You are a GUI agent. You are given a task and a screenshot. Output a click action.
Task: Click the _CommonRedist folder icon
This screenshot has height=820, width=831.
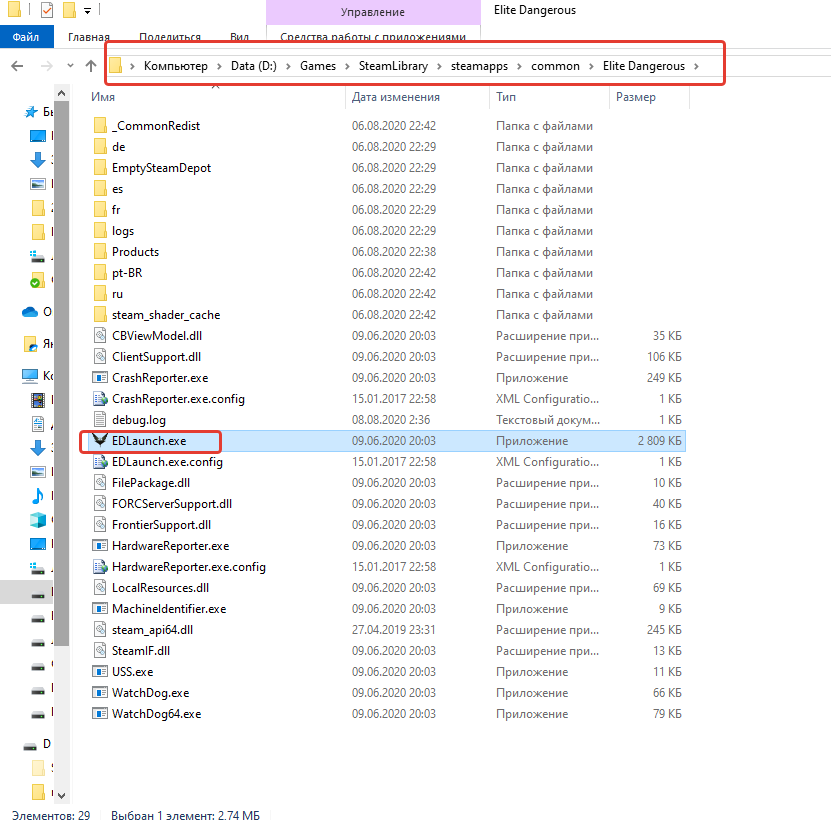click(x=100, y=125)
